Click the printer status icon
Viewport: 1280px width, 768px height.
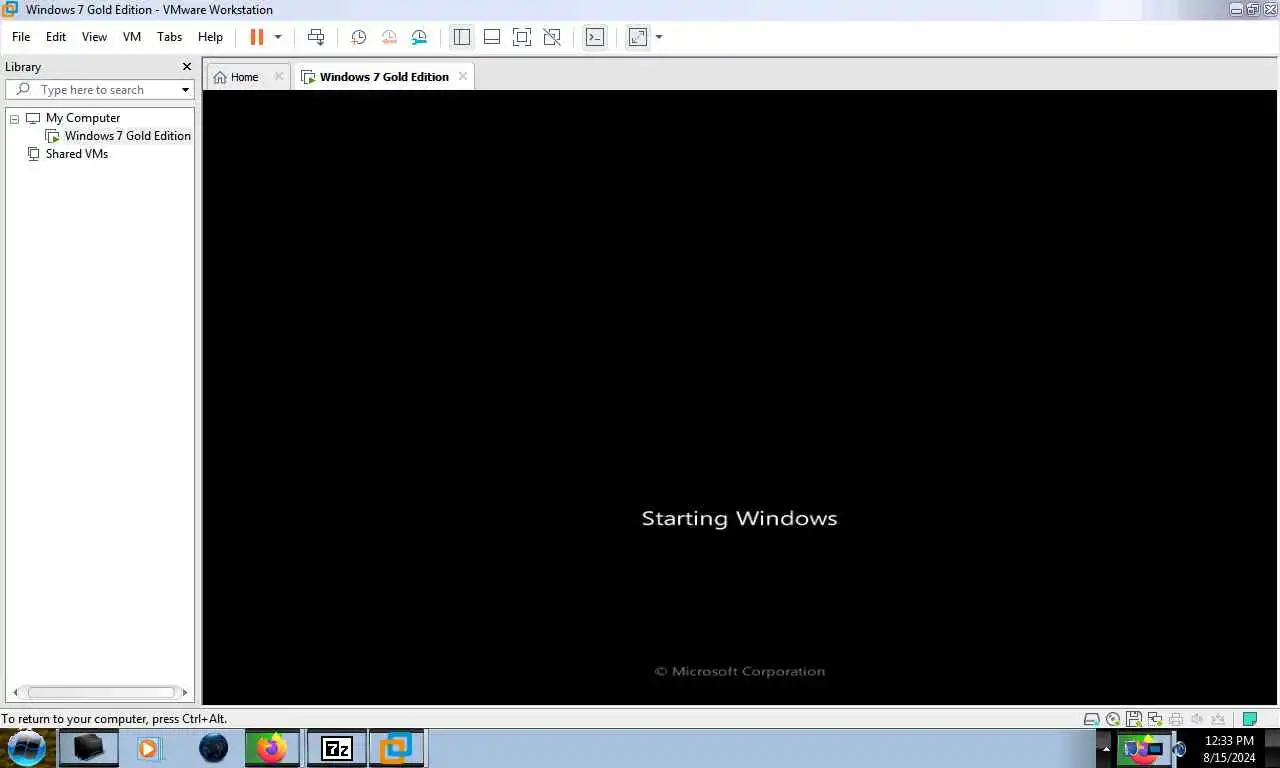[x=1176, y=719]
